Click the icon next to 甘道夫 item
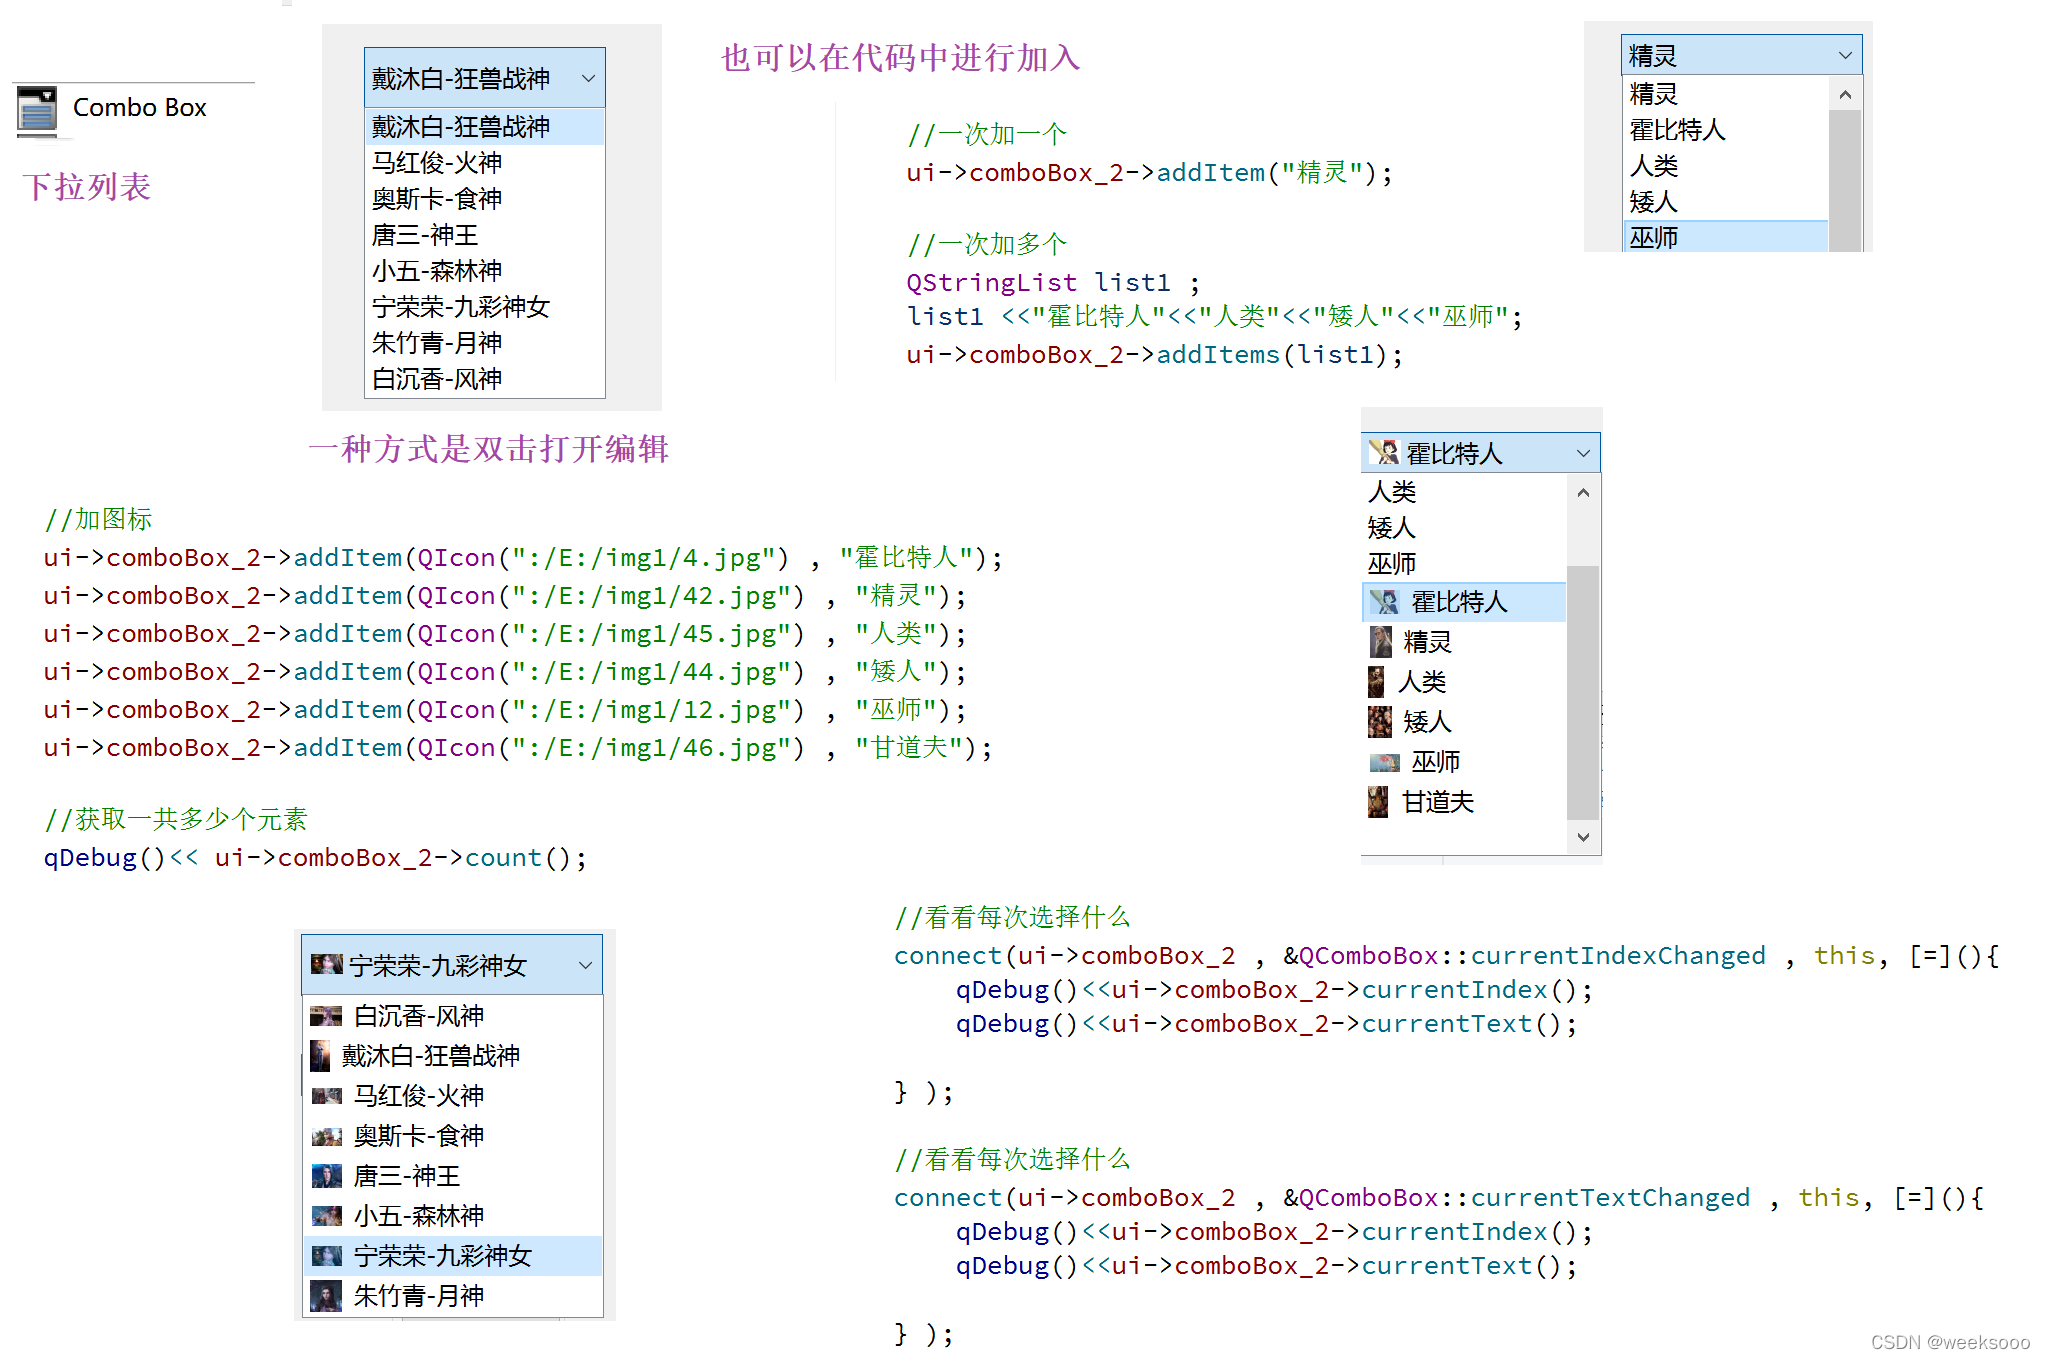The width and height of the screenshot is (2045, 1359). tap(1378, 801)
